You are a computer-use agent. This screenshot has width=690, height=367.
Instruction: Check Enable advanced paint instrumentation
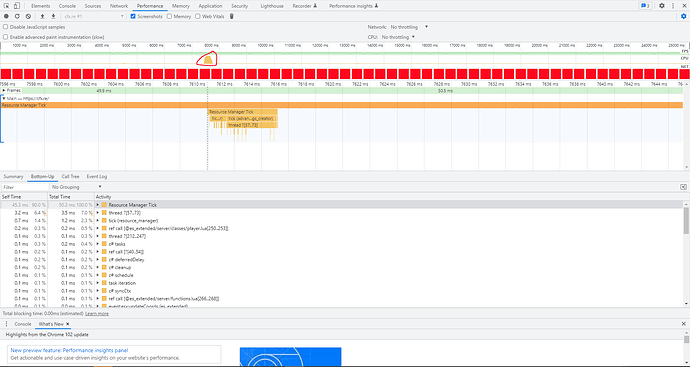pyautogui.click(x=6, y=37)
